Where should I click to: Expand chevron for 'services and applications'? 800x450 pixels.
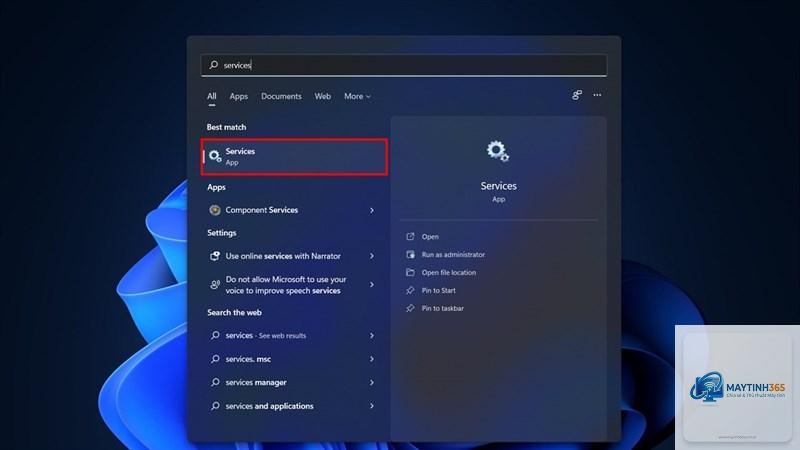click(x=372, y=406)
